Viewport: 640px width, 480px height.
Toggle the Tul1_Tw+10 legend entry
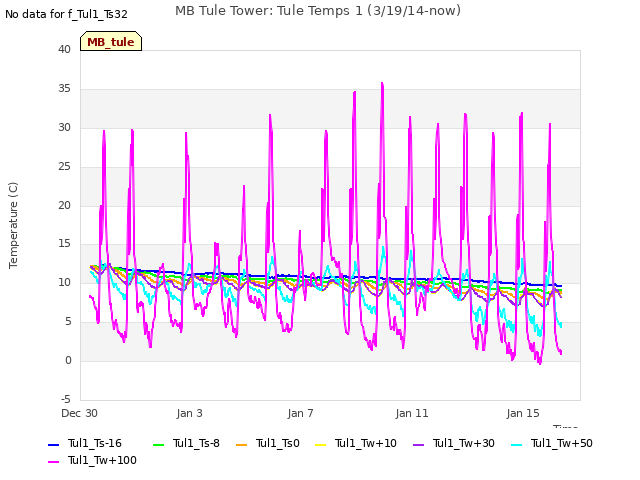[356, 443]
